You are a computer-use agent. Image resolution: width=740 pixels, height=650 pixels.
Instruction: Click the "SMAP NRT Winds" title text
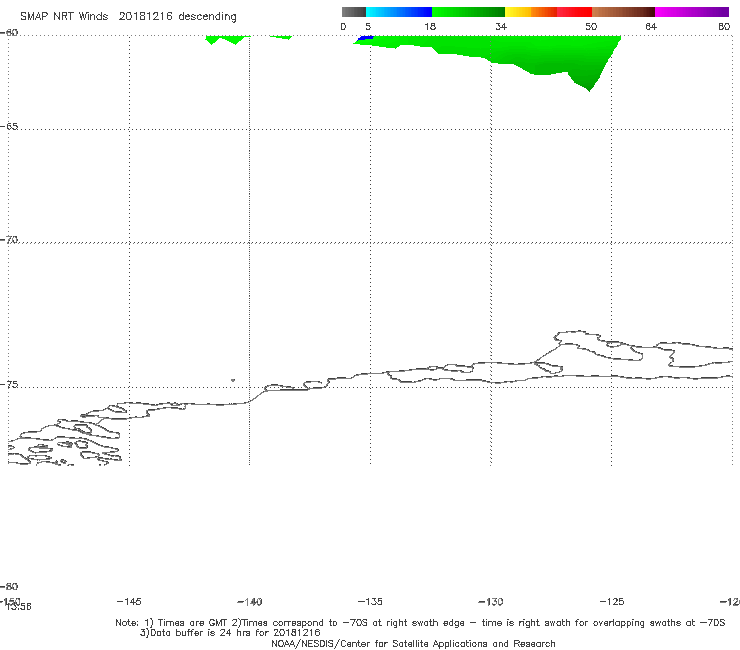pos(64,16)
